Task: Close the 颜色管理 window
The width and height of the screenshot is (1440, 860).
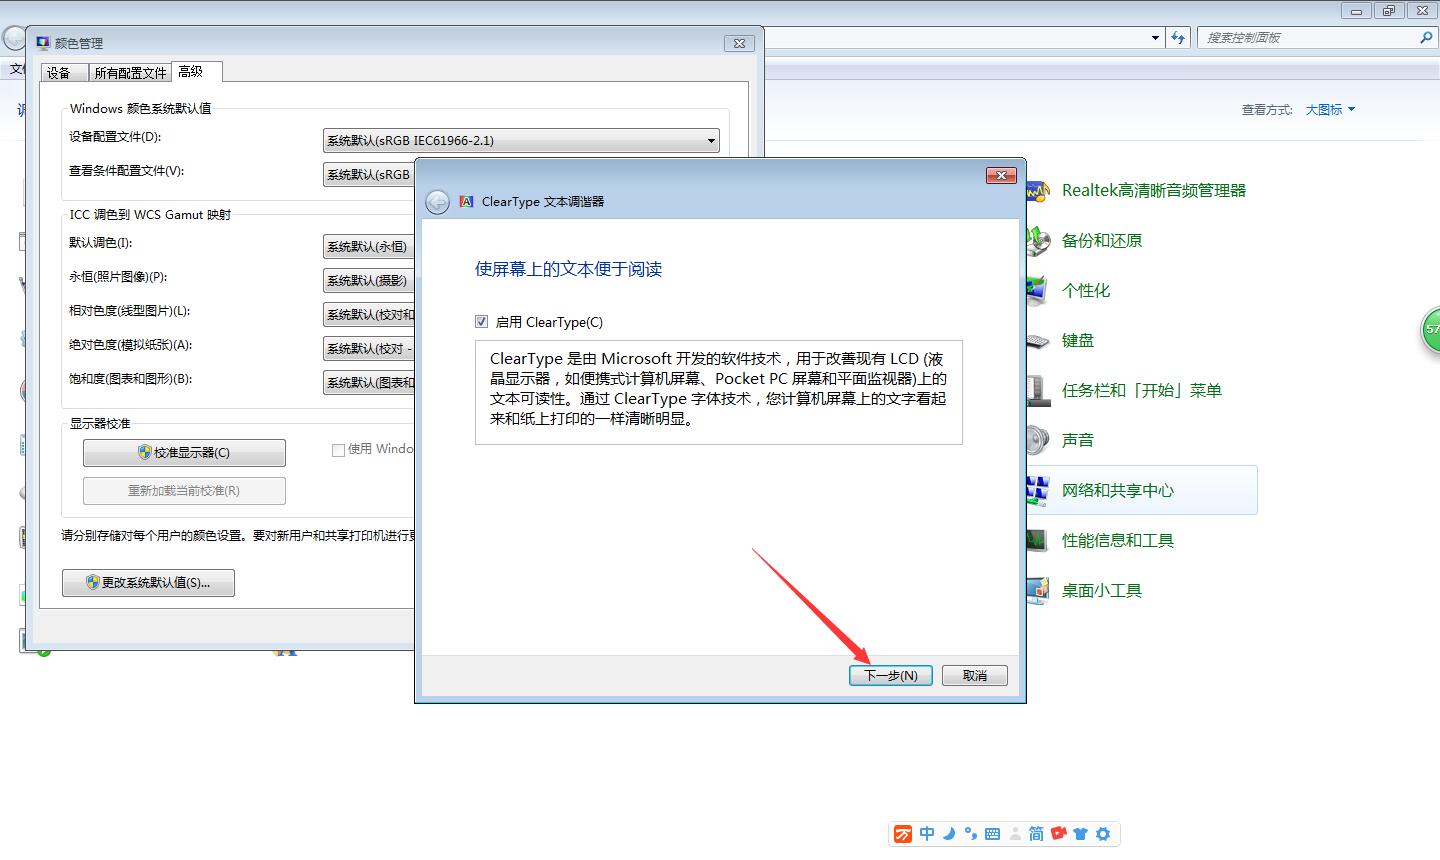Action: coord(739,43)
